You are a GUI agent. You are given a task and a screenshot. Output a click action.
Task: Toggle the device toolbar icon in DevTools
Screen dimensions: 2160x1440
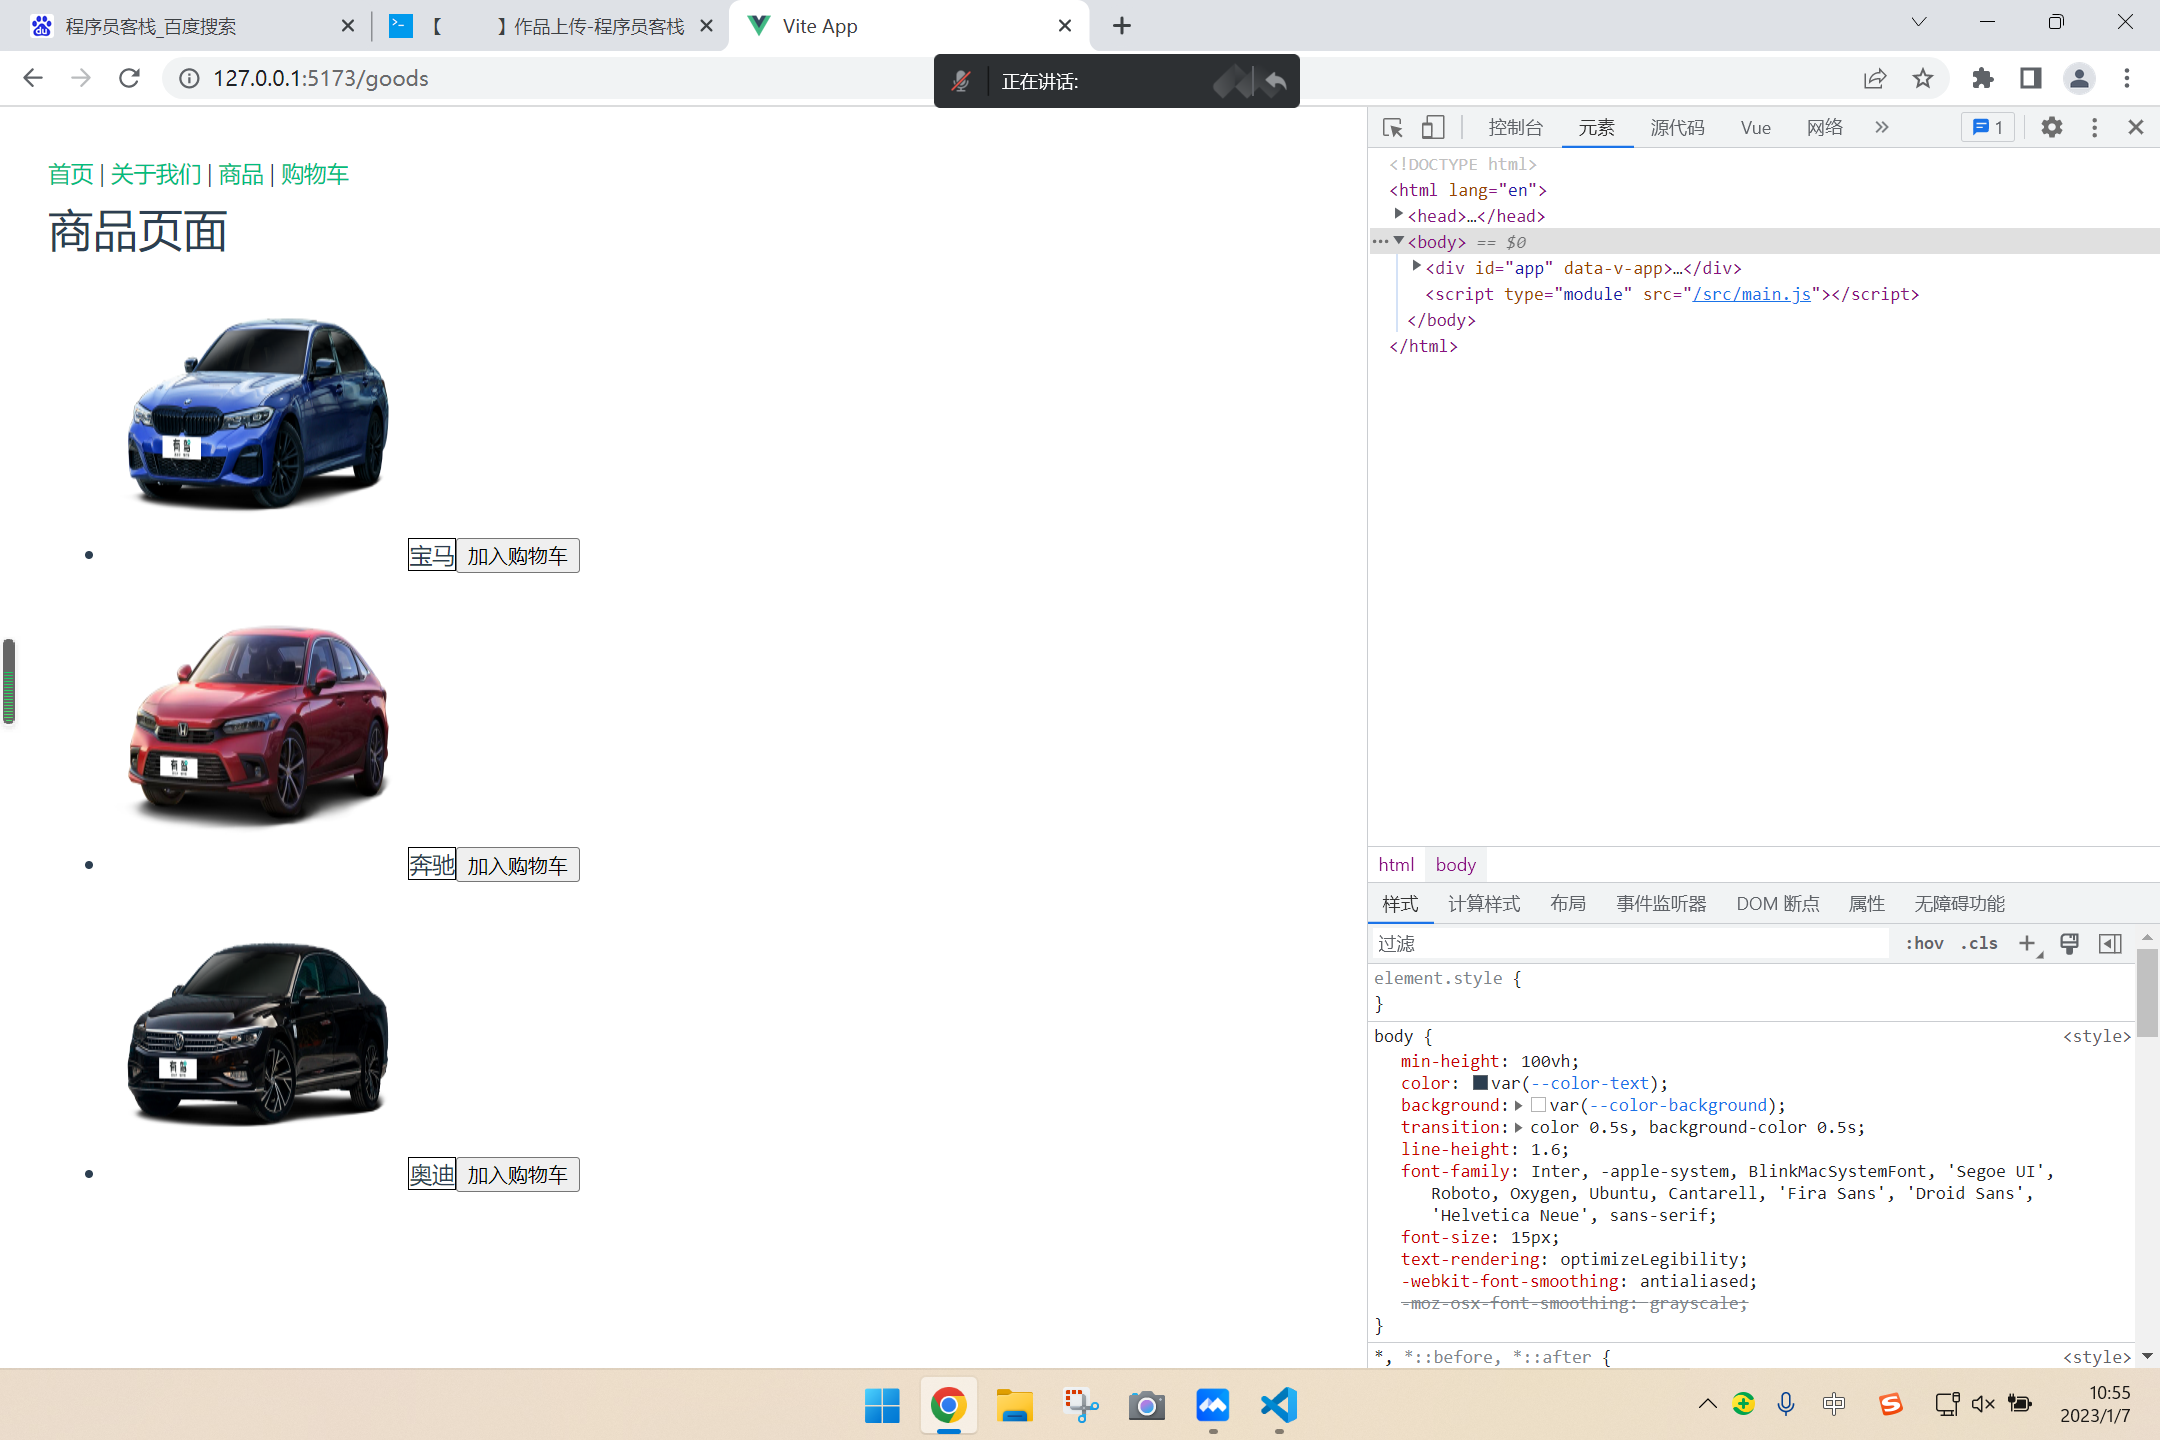[x=1433, y=128]
